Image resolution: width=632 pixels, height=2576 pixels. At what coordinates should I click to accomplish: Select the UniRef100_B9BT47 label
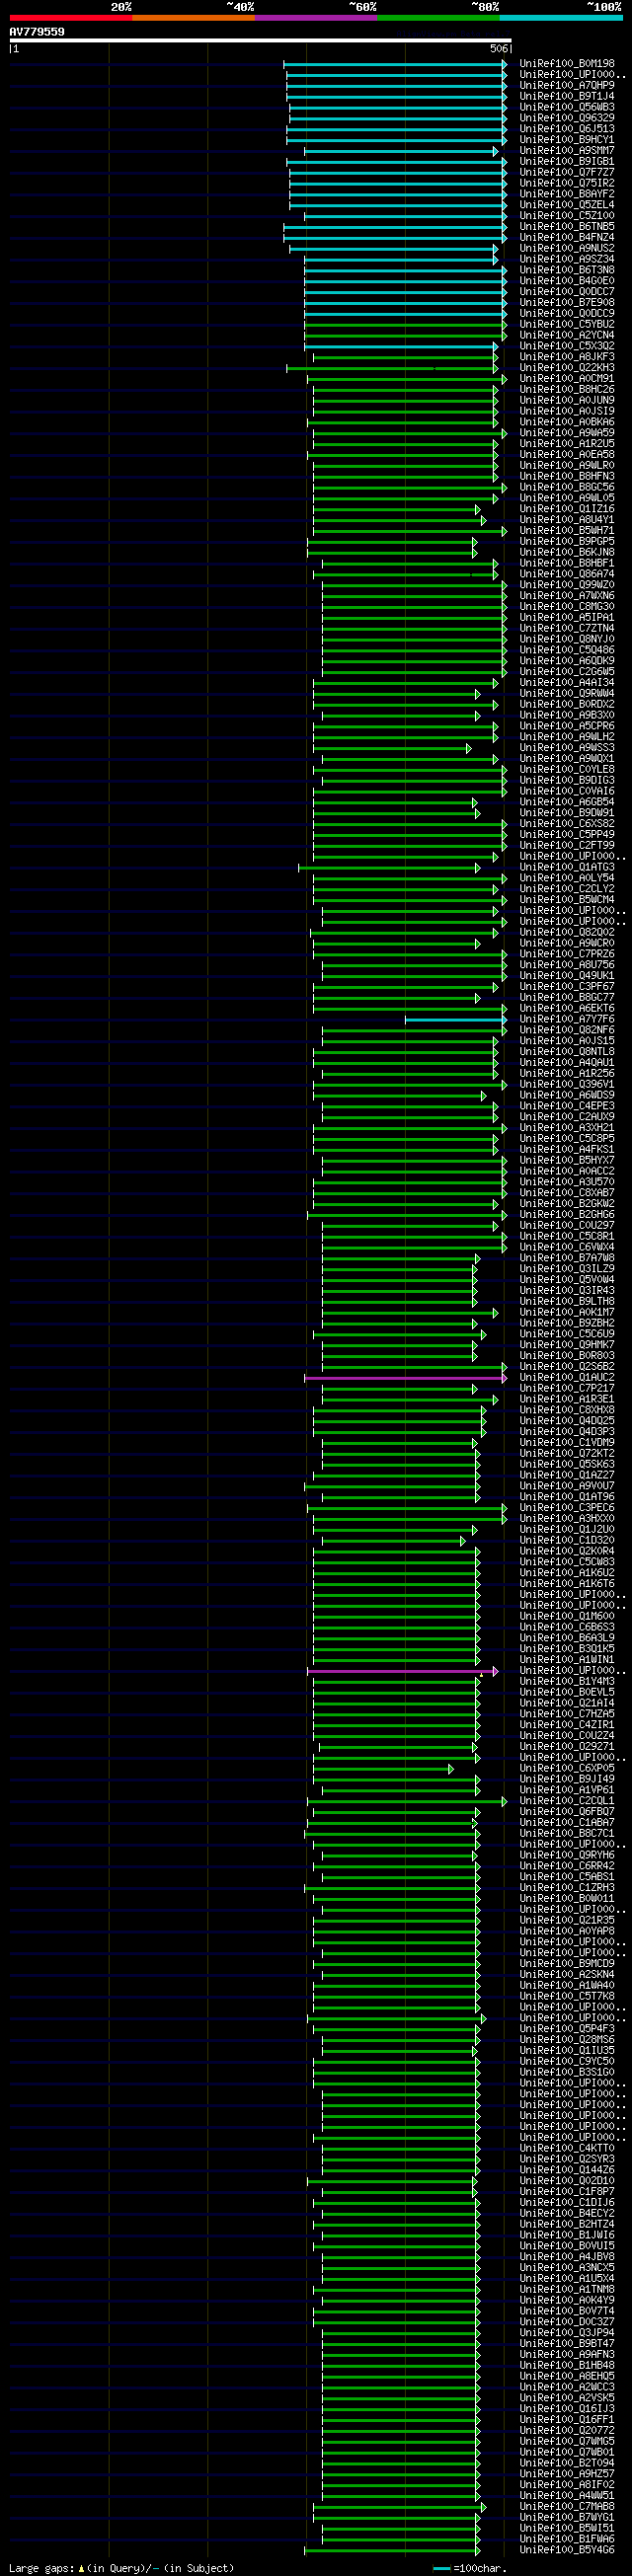(567, 2345)
